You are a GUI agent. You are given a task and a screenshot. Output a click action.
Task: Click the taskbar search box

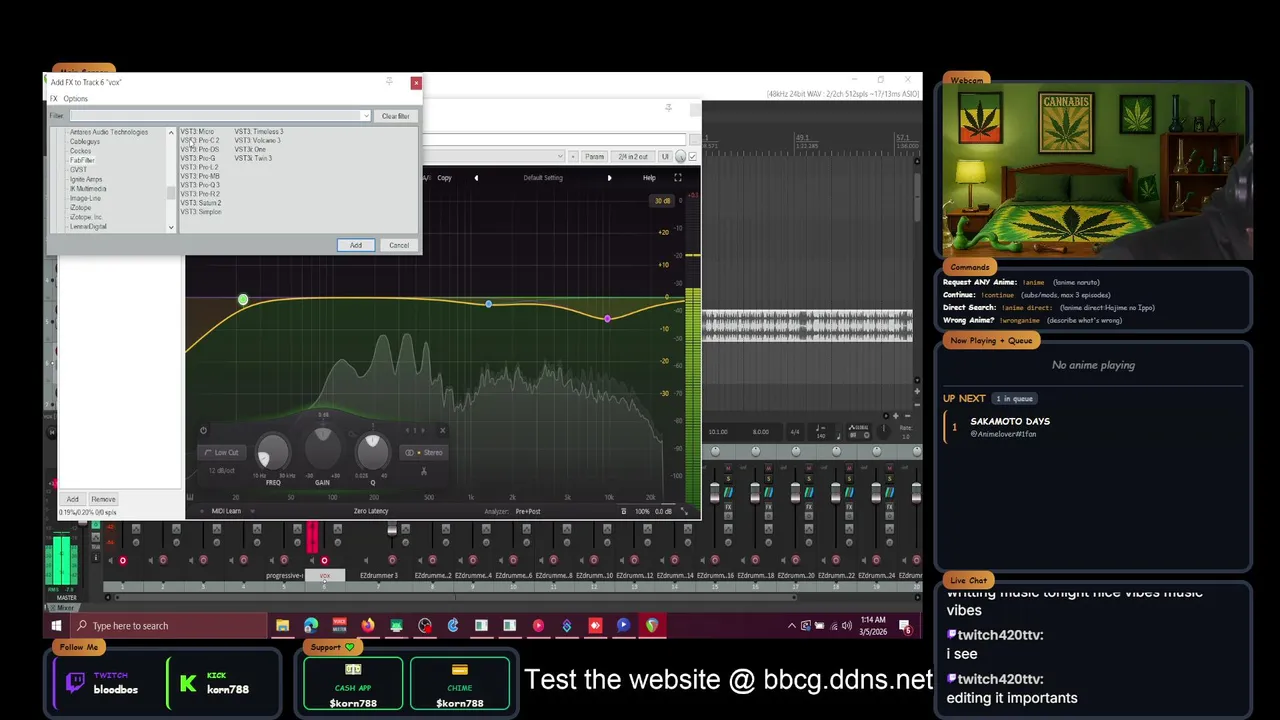click(x=170, y=626)
